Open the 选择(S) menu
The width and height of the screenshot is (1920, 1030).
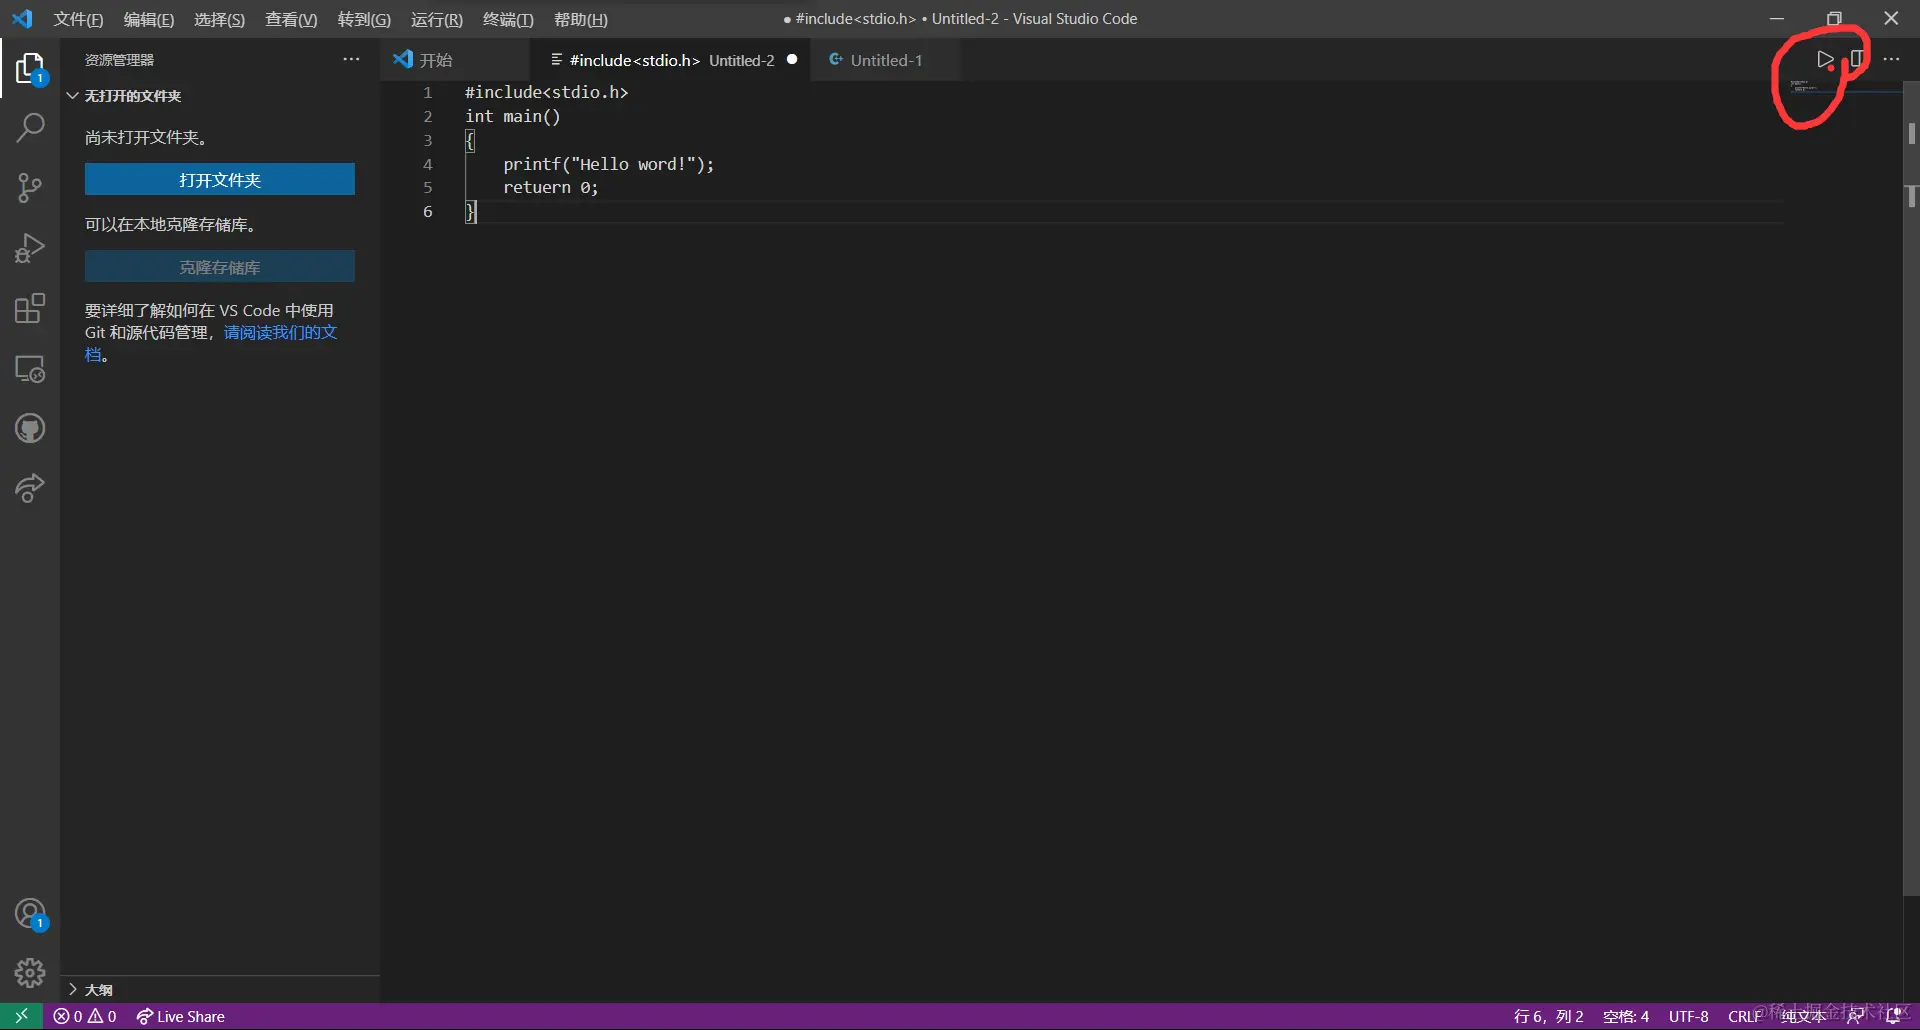coord(219,20)
